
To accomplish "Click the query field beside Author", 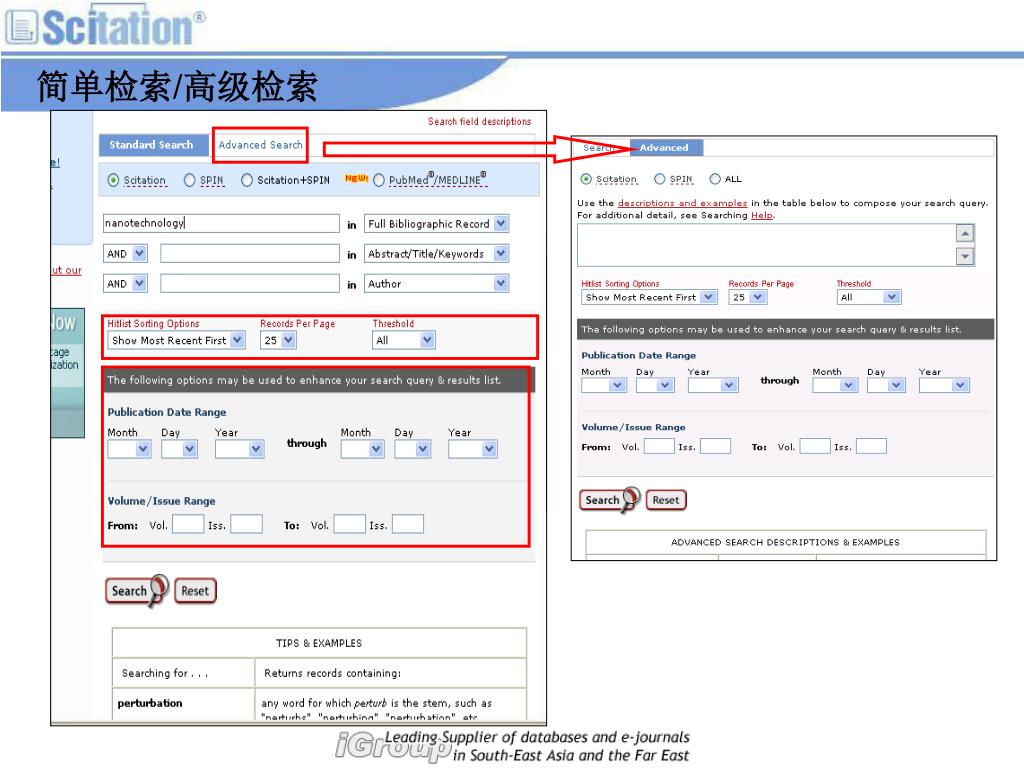I will pos(250,283).
